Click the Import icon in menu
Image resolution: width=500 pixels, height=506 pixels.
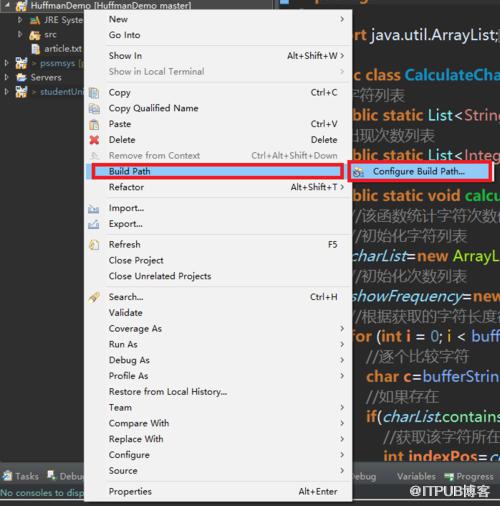click(94, 209)
